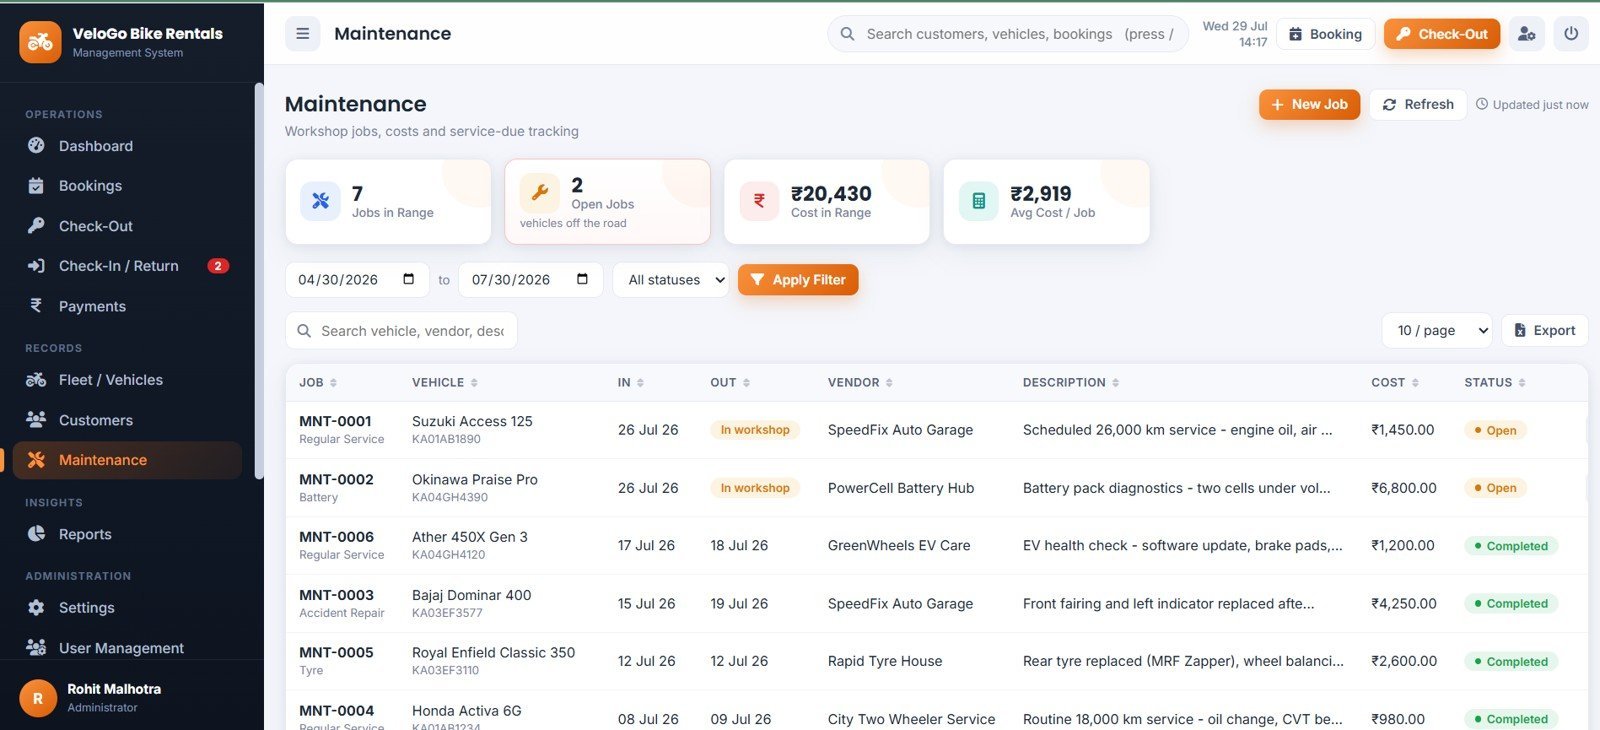Image resolution: width=1600 pixels, height=730 pixels.
Task: Select Maintenance in the sidebar
Action: tap(128, 460)
